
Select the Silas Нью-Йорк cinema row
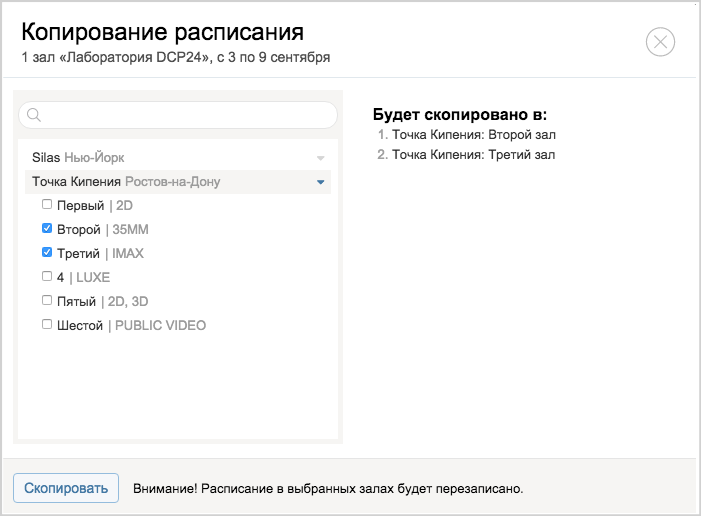178,158
